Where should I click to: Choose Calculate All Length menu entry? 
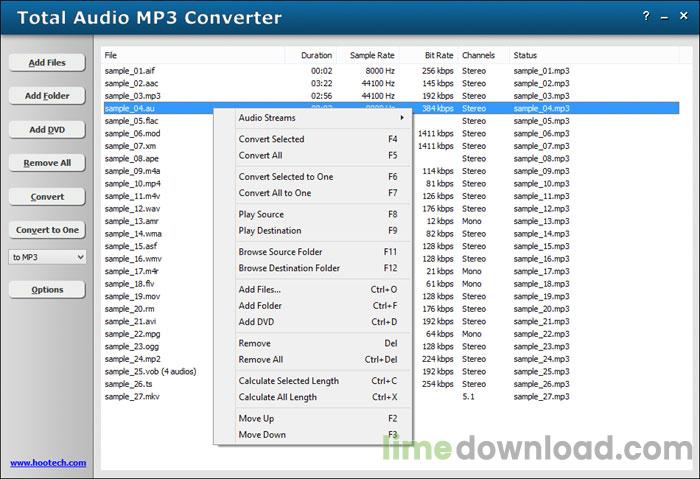point(321,397)
